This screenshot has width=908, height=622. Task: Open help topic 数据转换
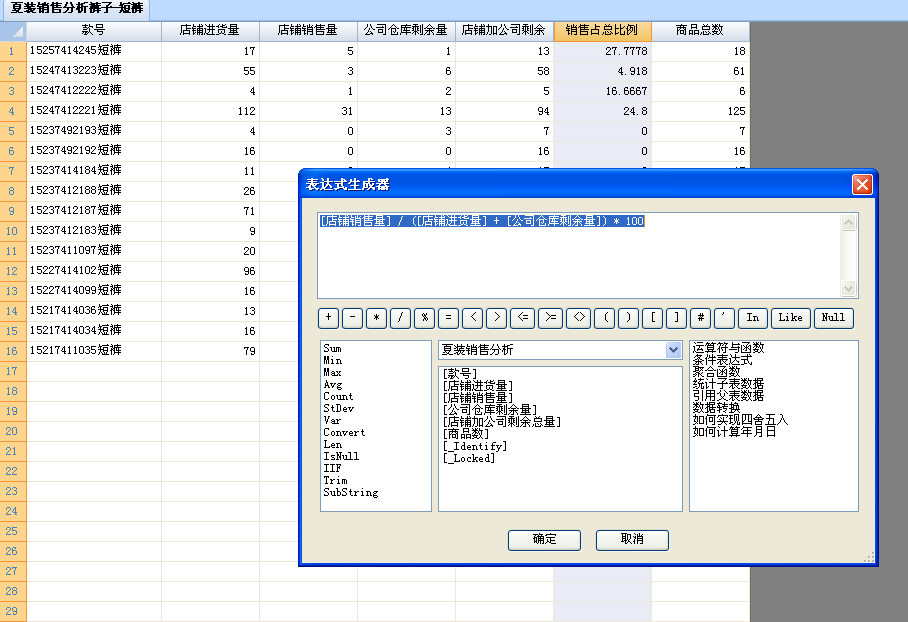716,408
